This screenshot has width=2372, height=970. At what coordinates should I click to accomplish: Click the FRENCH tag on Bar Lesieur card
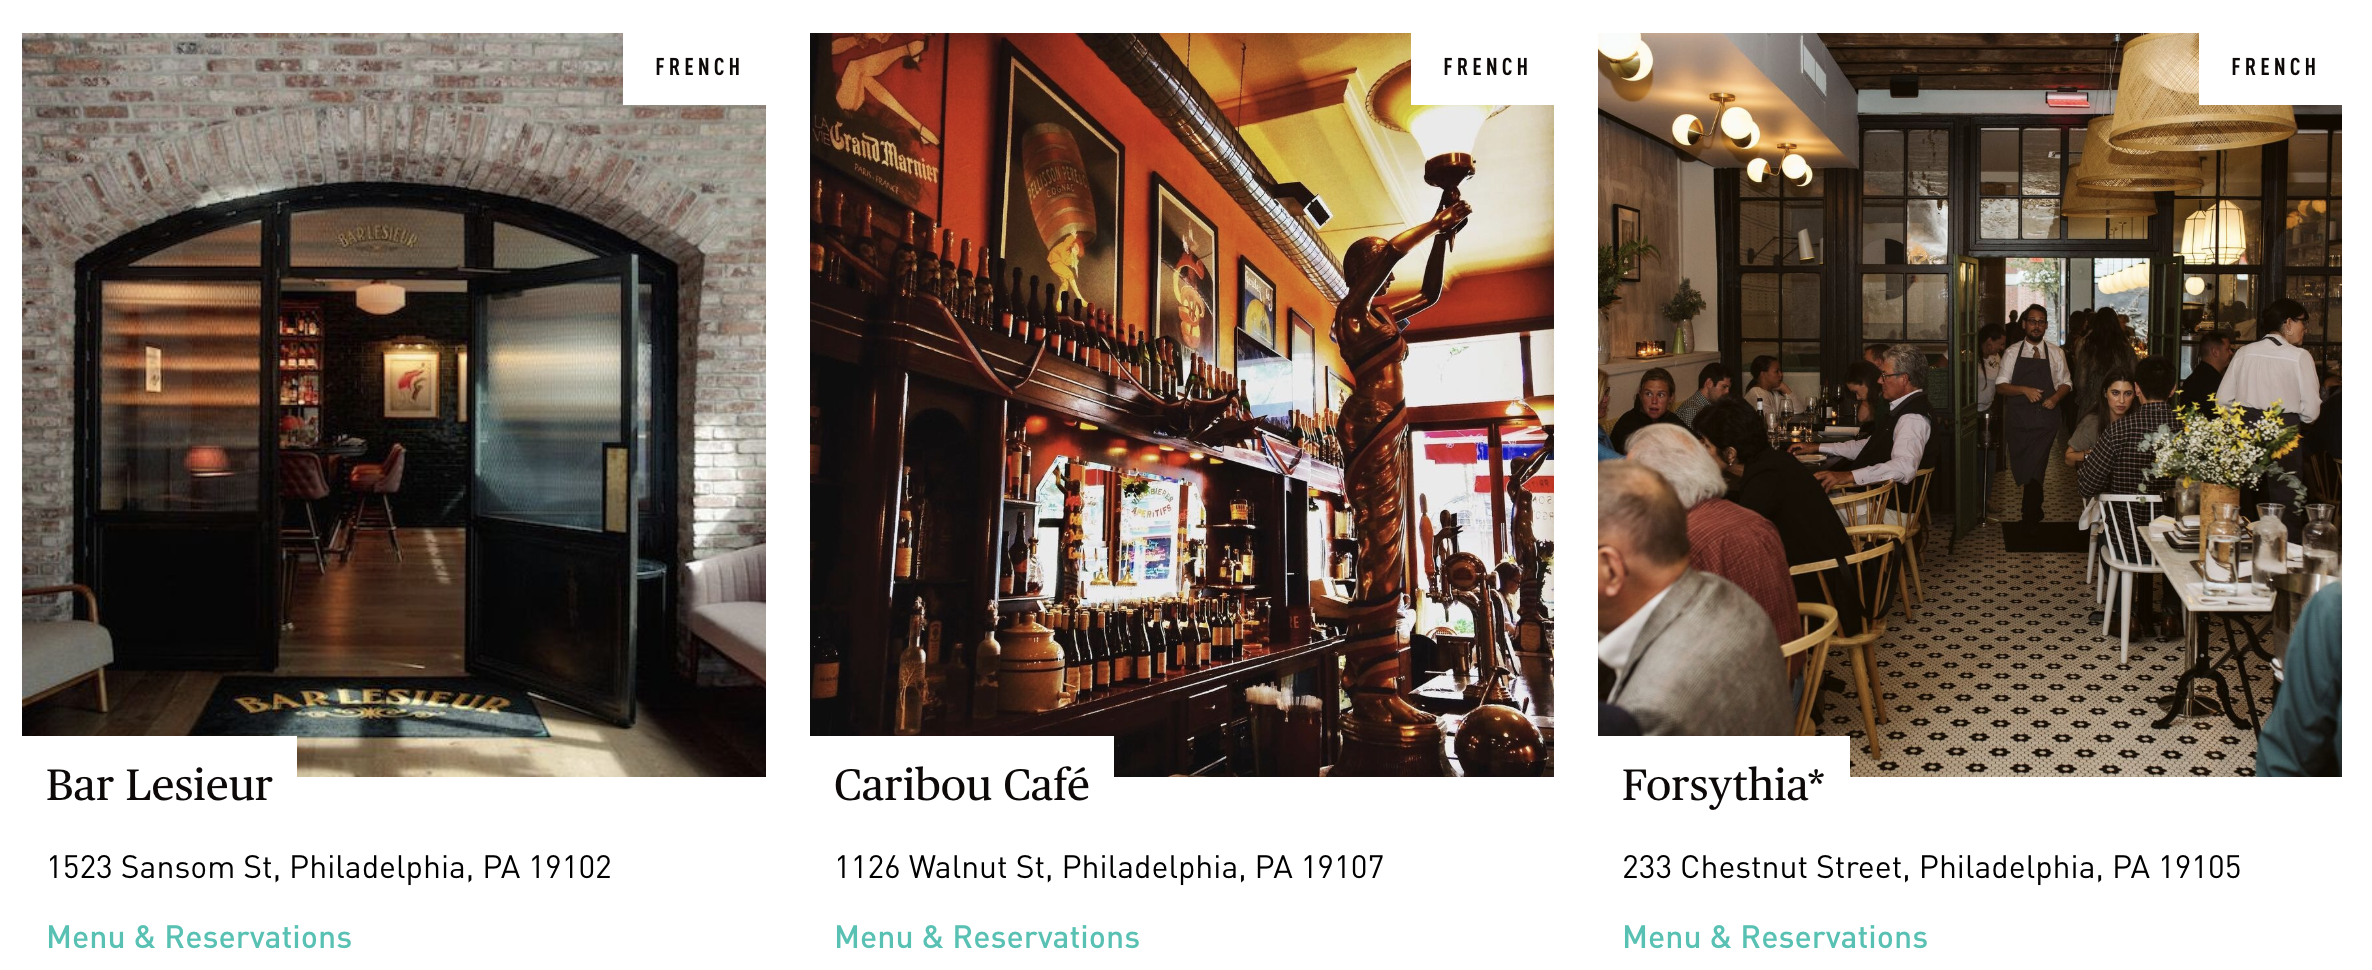(698, 67)
